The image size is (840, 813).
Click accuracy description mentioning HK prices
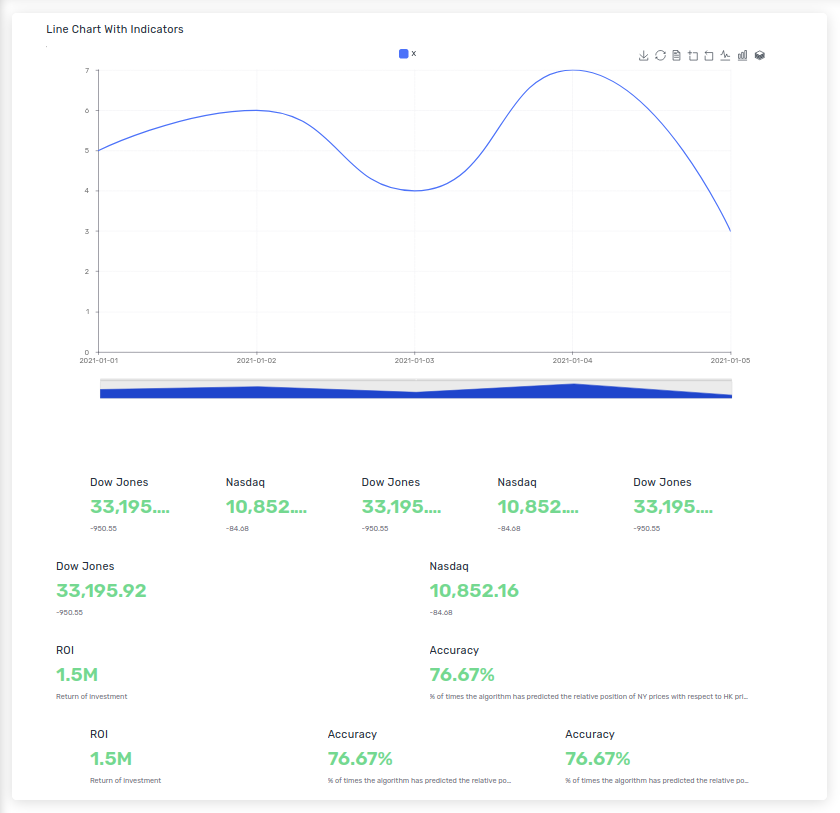[x=588, y=696]
